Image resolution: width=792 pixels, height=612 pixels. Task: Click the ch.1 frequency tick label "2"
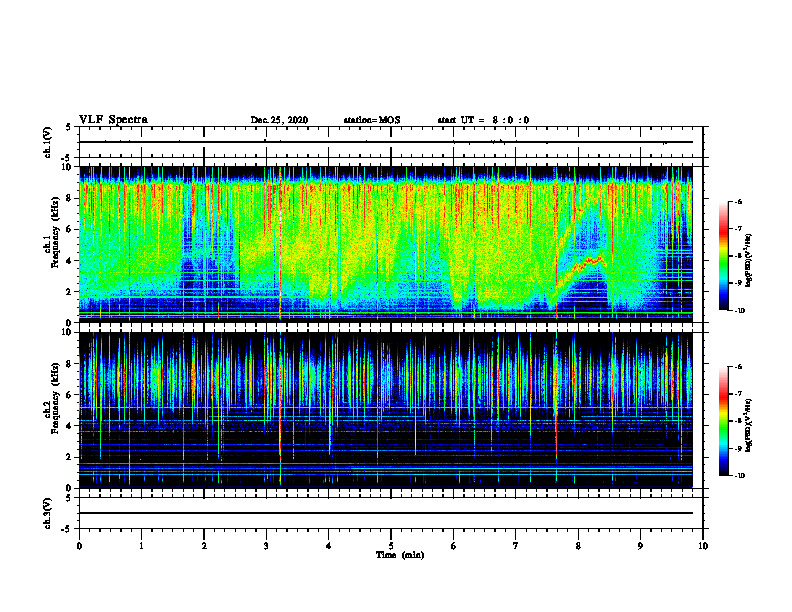tap(70, 292)
